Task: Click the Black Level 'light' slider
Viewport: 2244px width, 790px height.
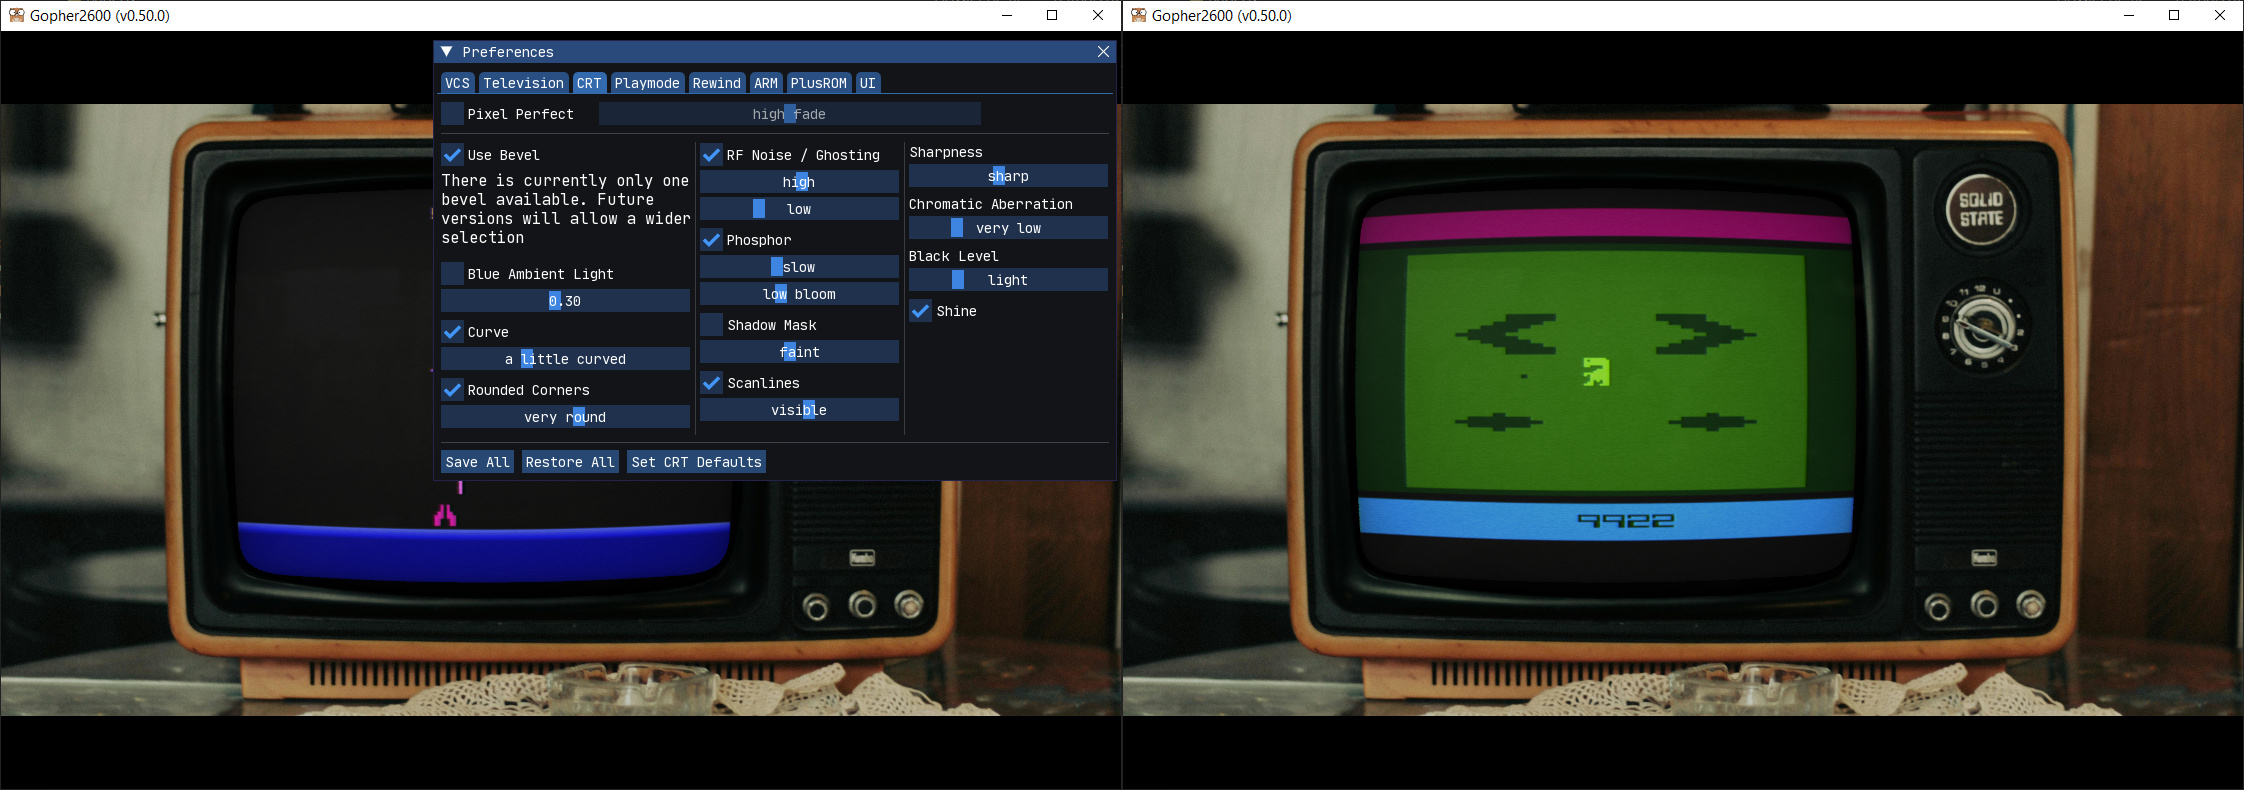Action: 1008,280
